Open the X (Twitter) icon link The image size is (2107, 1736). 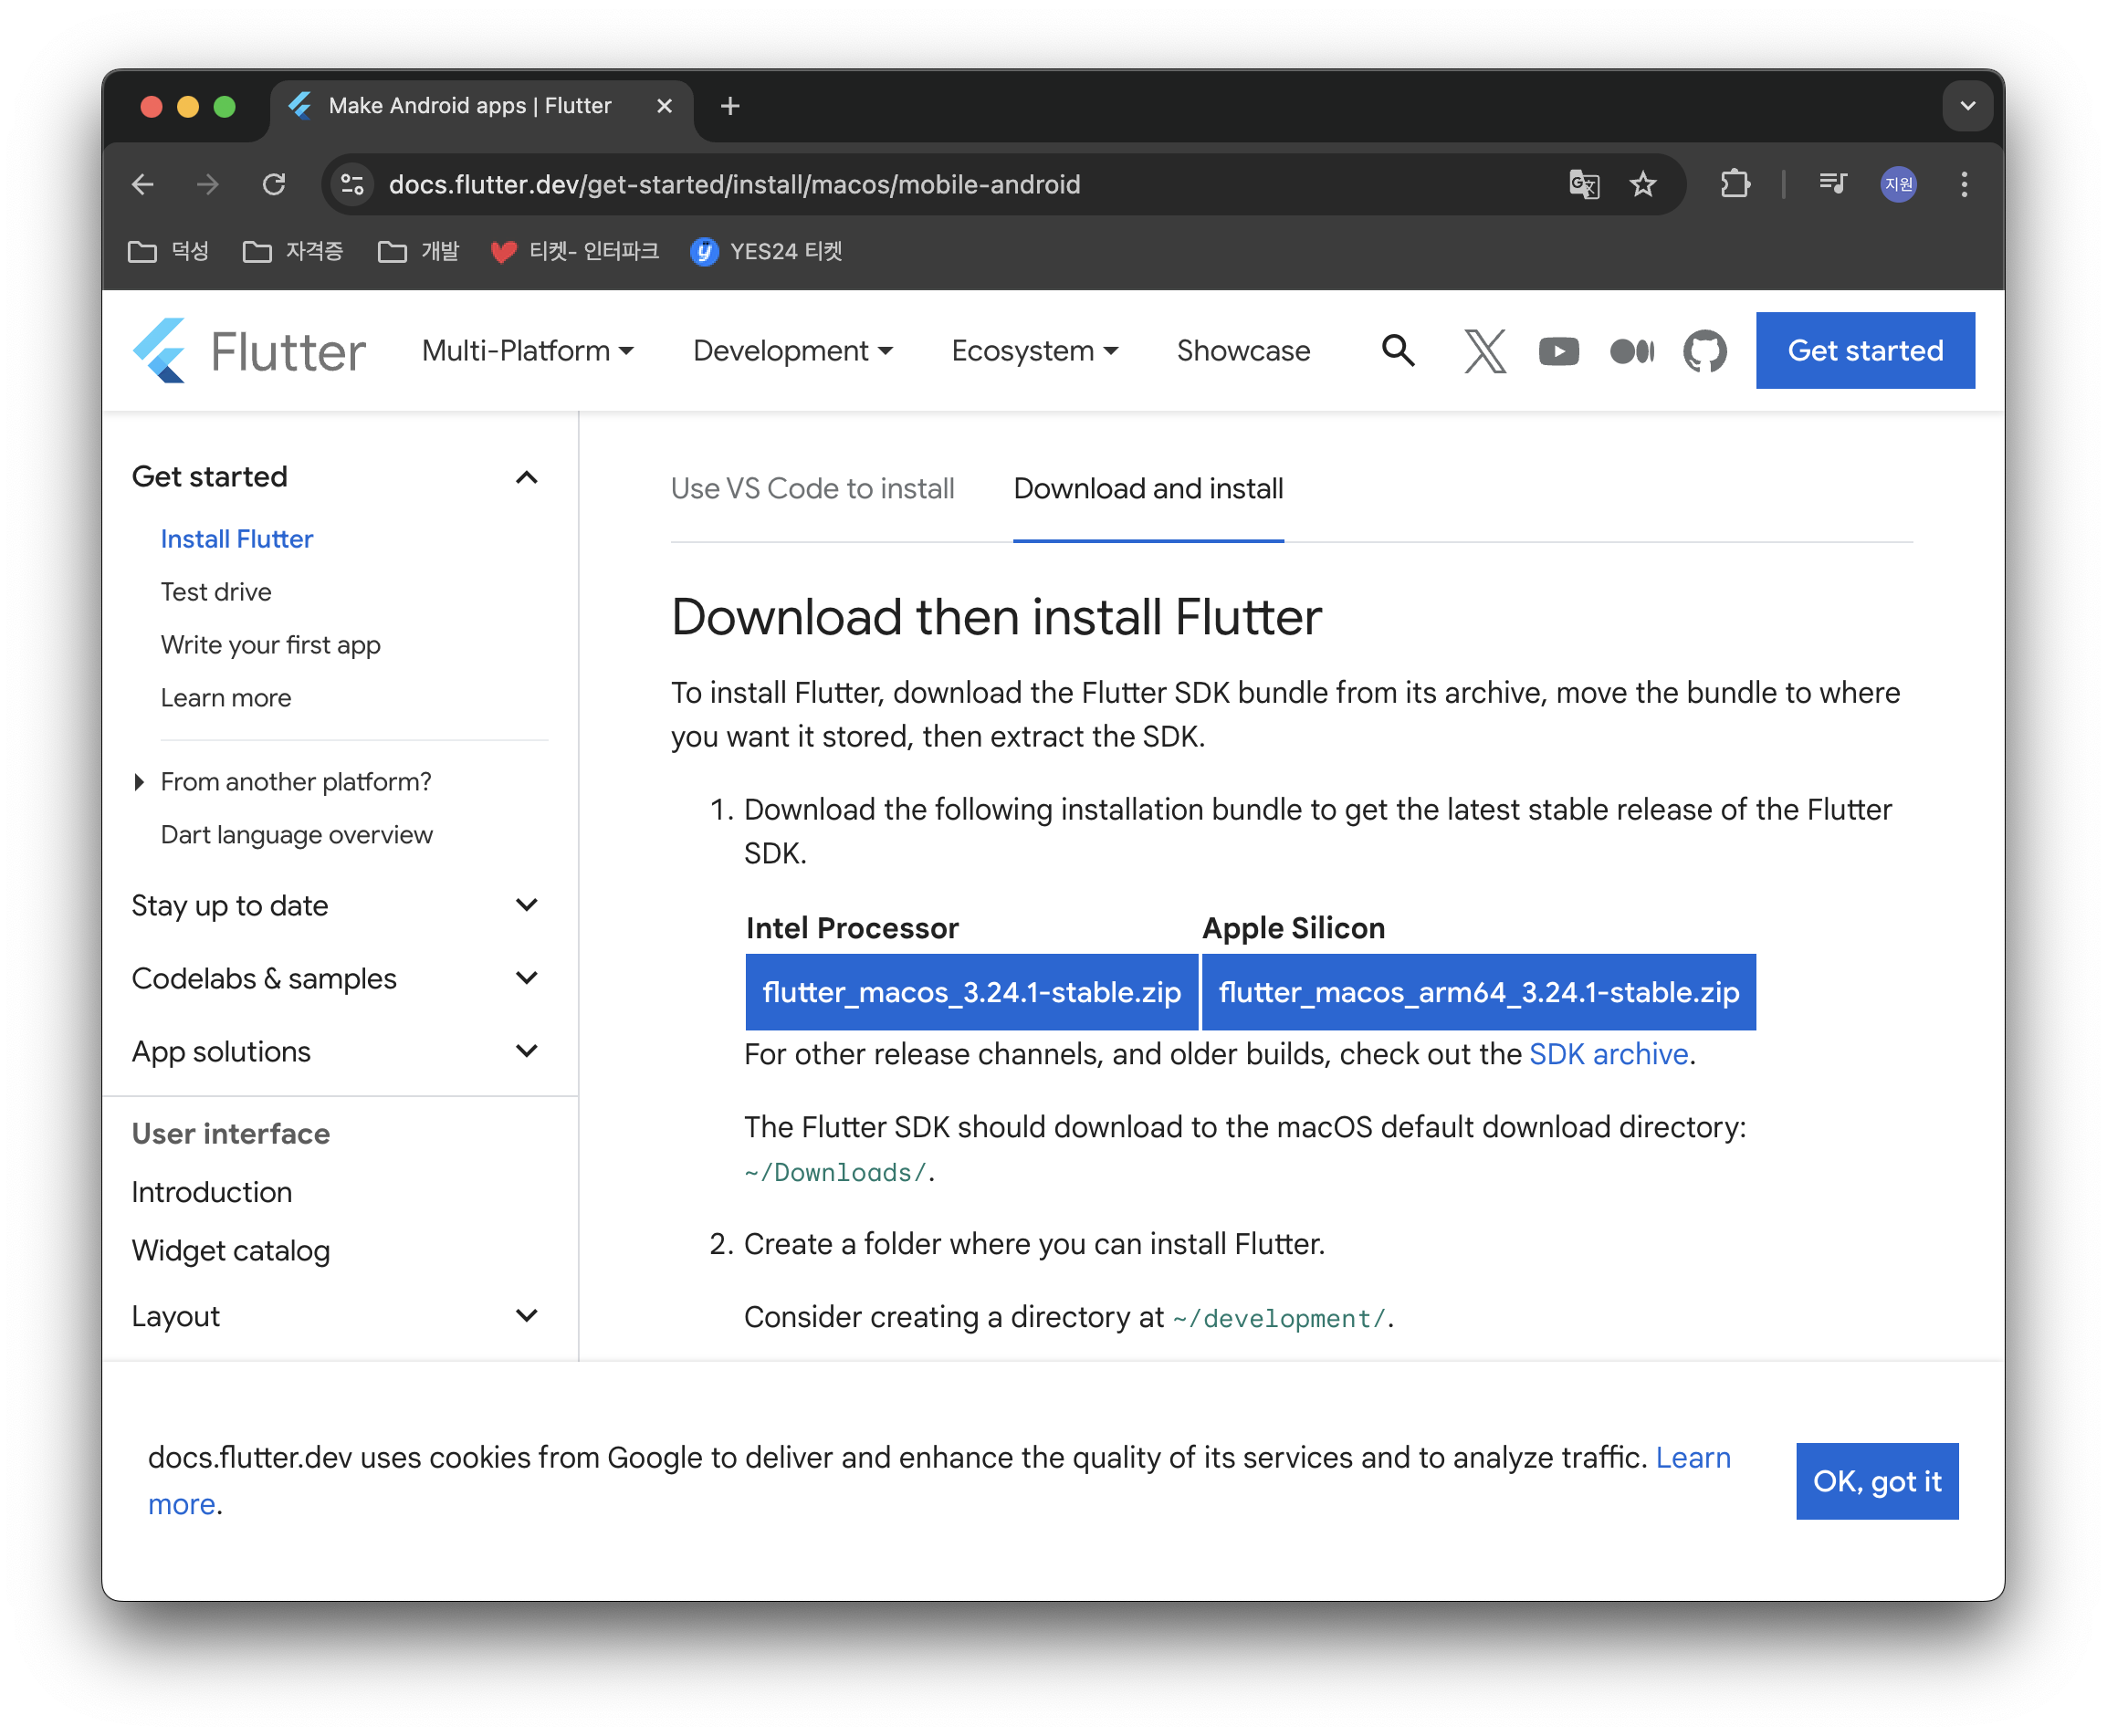pos(1485,351)
